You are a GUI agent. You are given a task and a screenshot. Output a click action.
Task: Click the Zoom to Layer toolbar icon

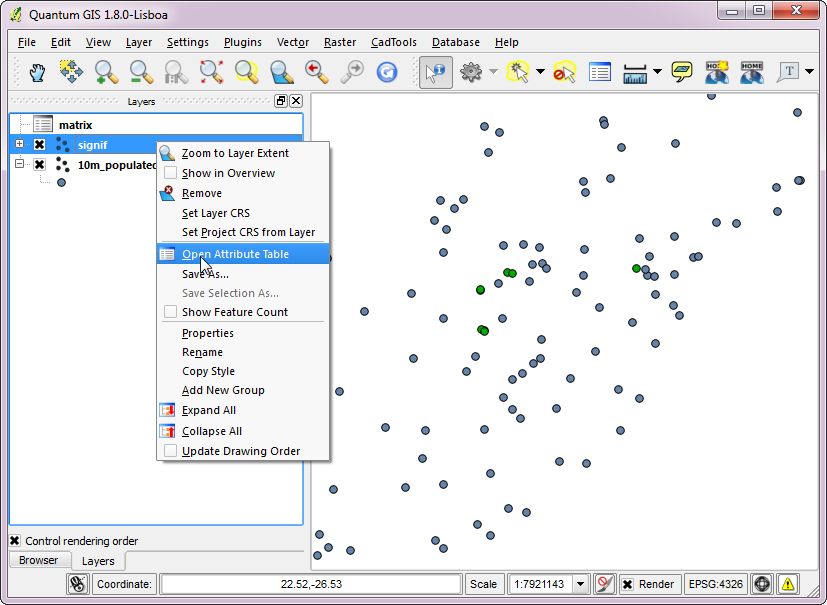pyautogui.click(x=281, y=72)
